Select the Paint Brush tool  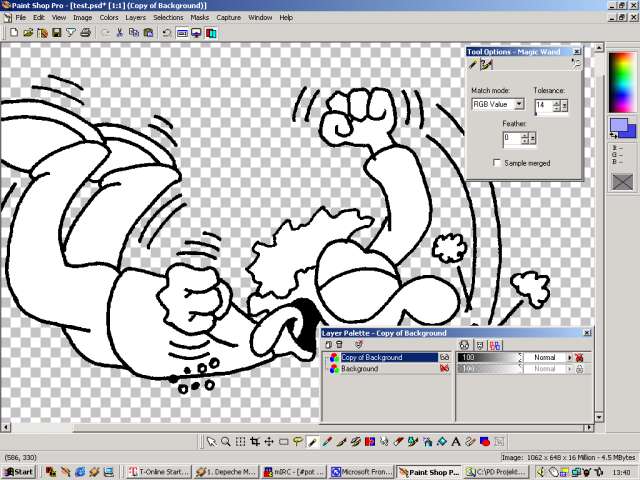point(341,442)
